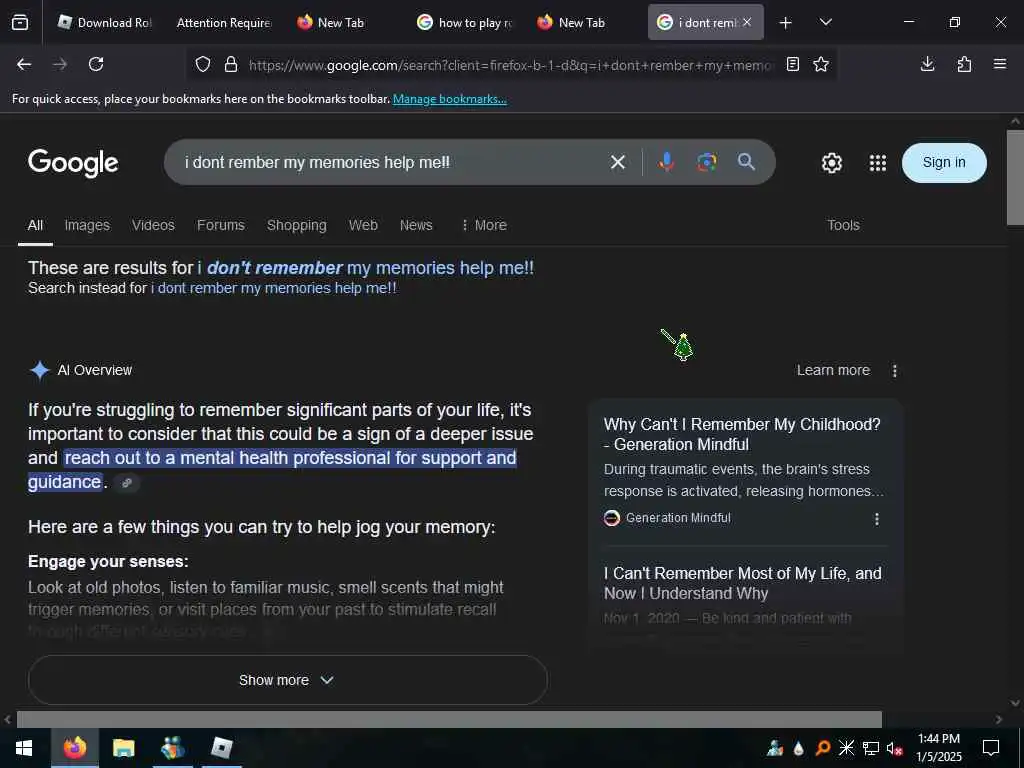This screenshot has height=768, width=1024.
Task: Select the News results tab
Action: pyautogui.click(x=416, y=225)
